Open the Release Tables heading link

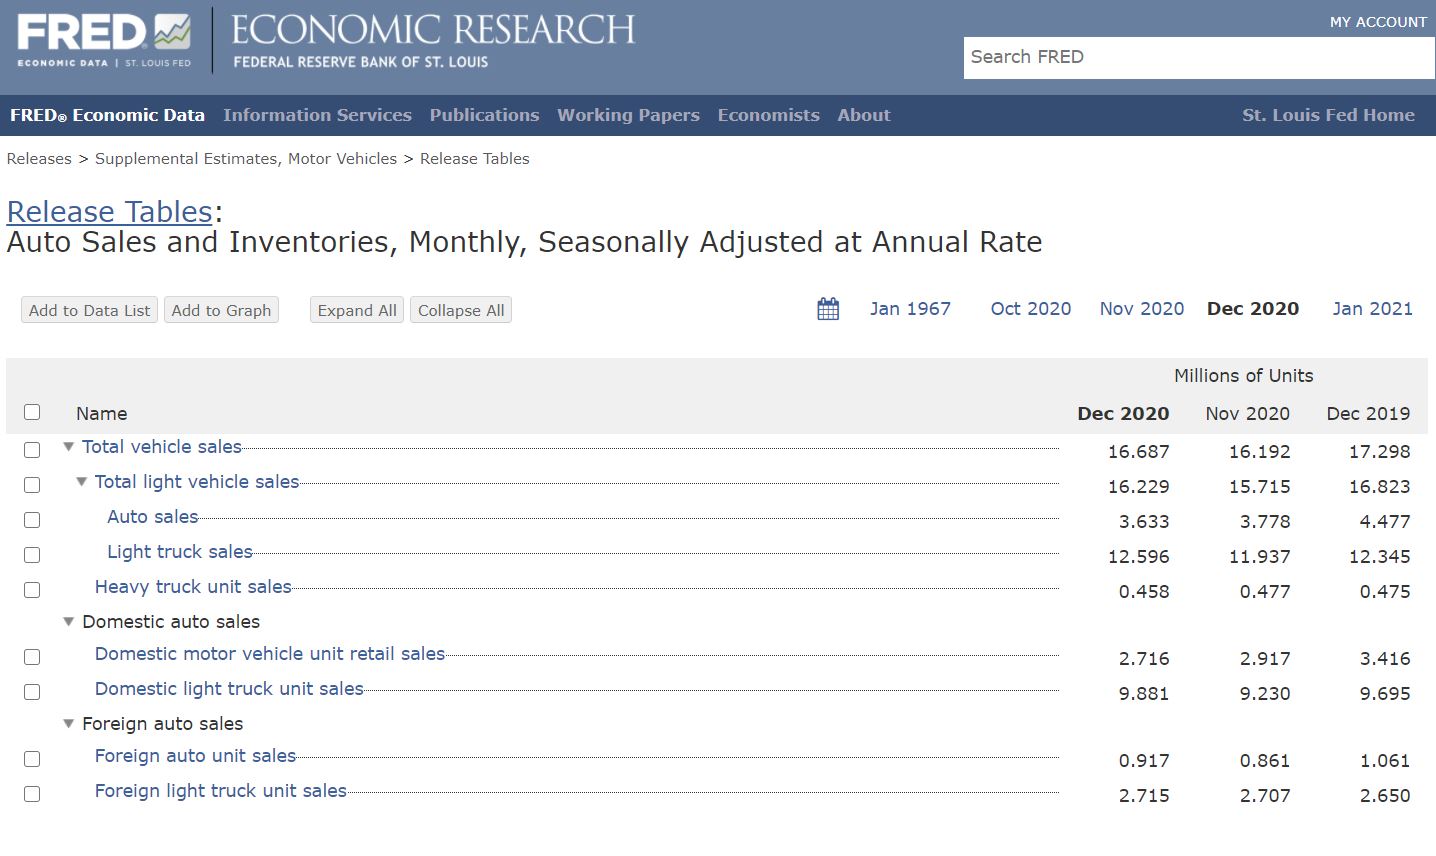click(x=109, y=212)
